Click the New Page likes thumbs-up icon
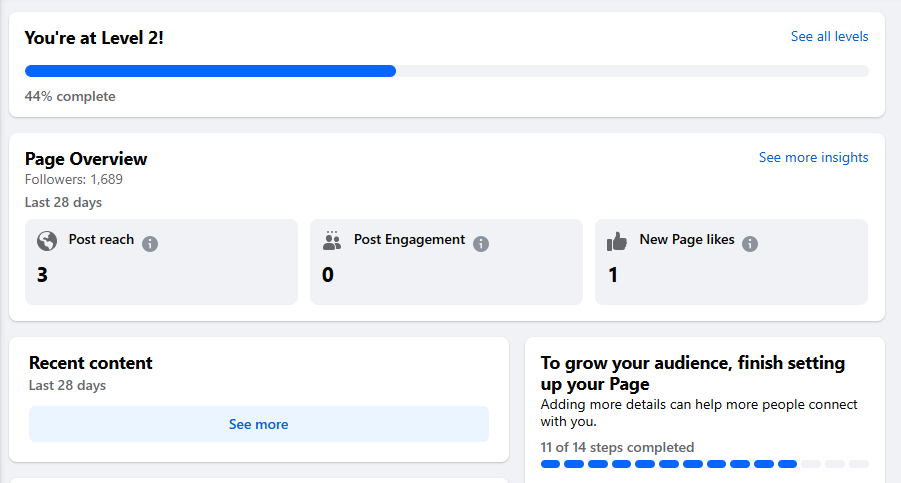This screenshot has width=901, height=483. [x=617, y=241]
